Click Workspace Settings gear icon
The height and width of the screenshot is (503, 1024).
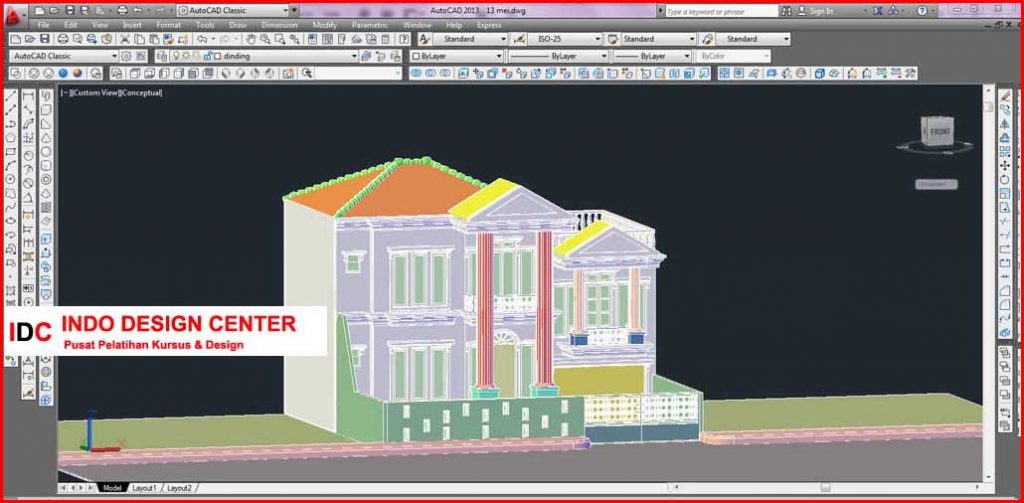pyautogui.click(x=126, y=56)
